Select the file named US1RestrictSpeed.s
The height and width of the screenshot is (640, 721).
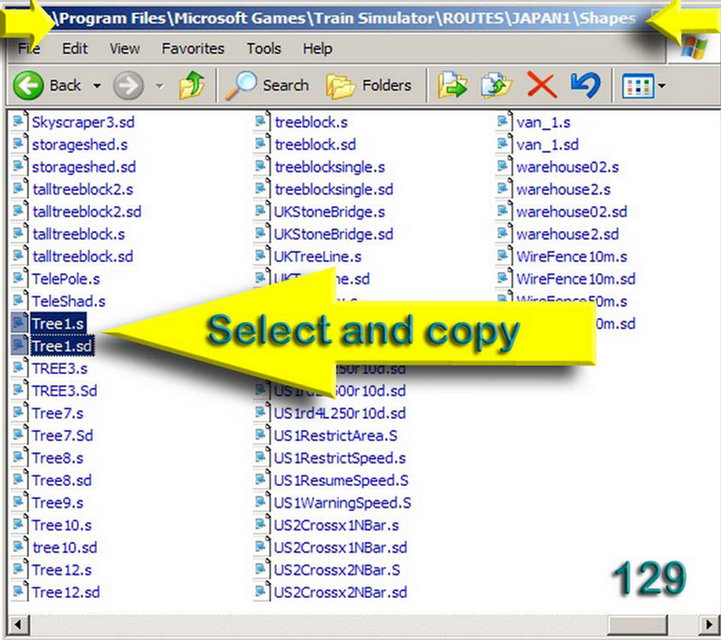[340, 457]
